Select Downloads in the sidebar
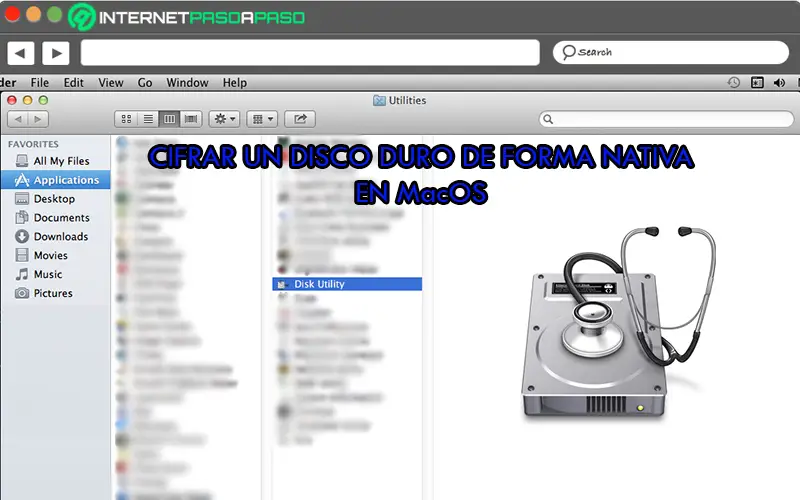 coord(56,237)
